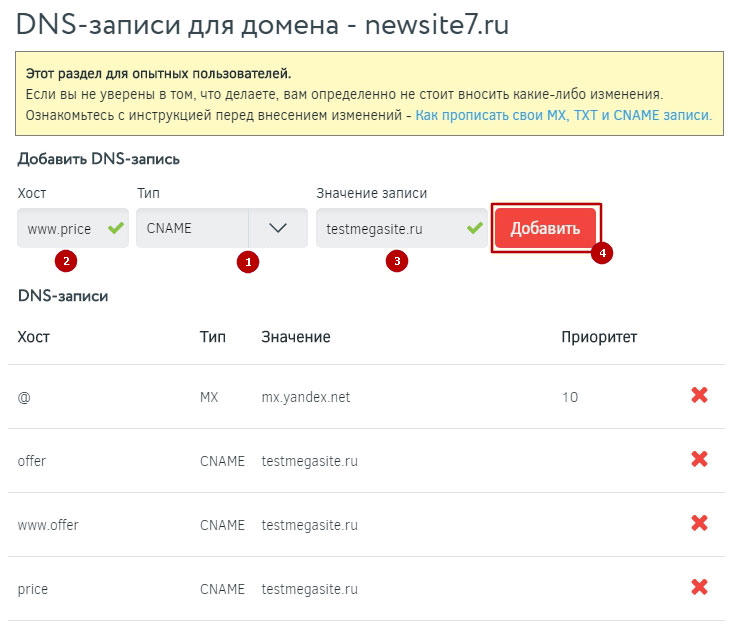Click the Хост column header in the table
Image resolution: width=740 pixels, height=626 pixels.
(33, 337)
